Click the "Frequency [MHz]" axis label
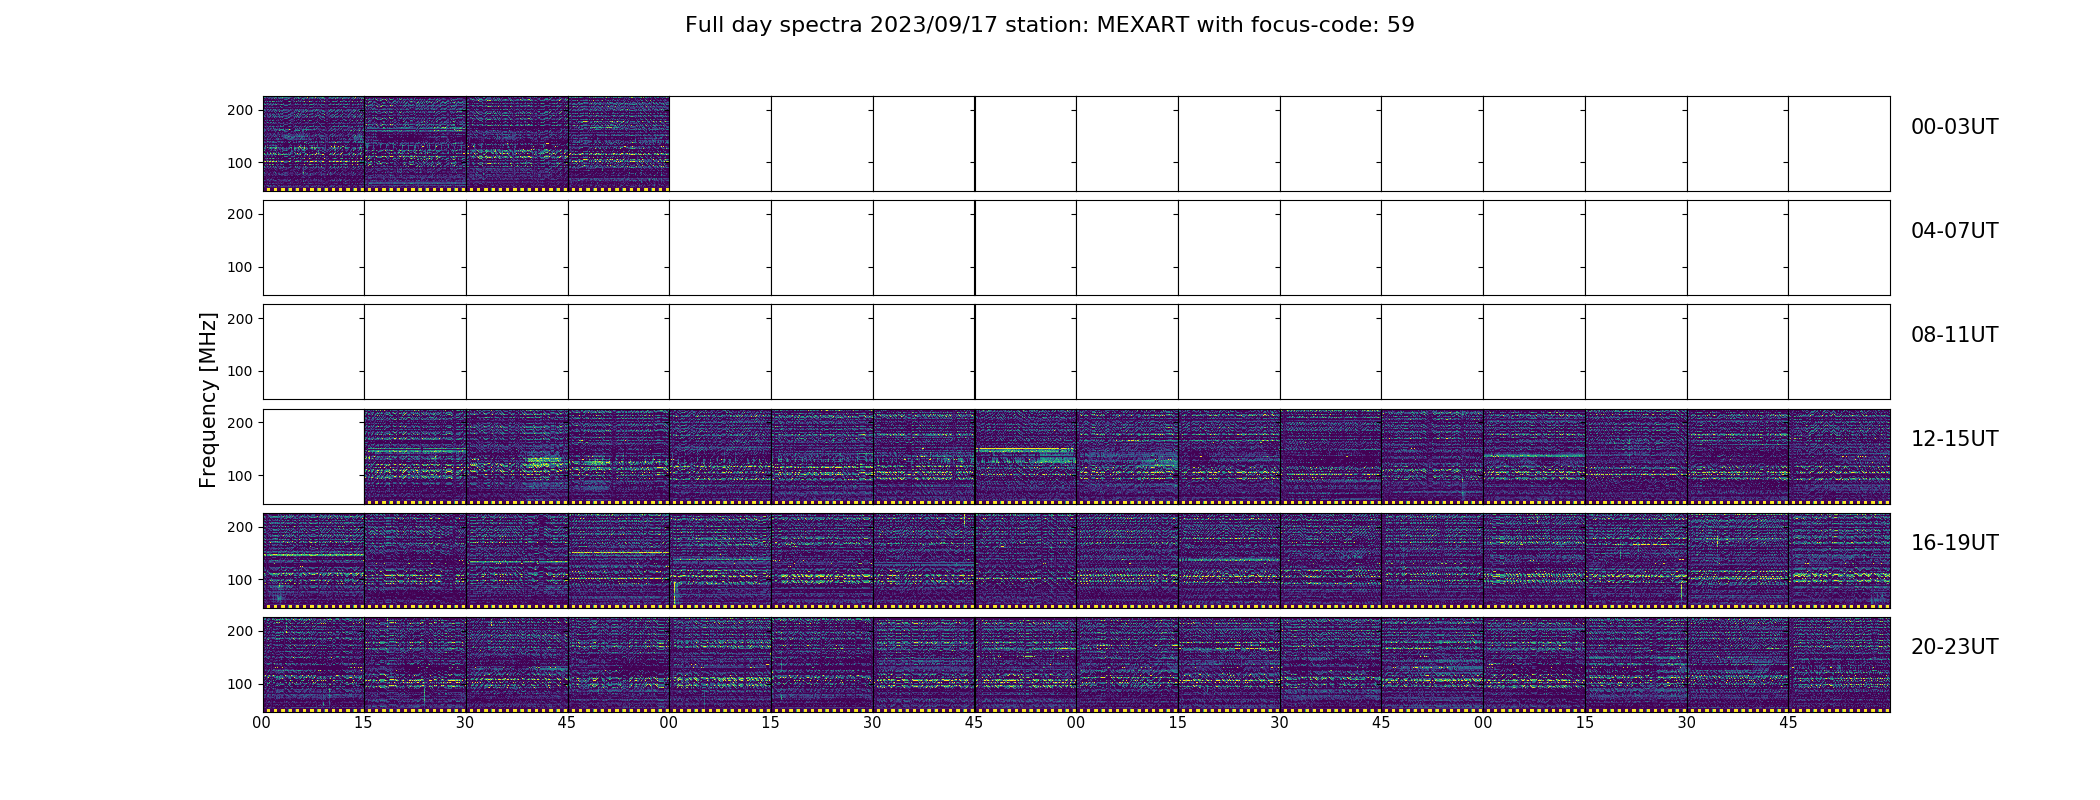The height and width of the screenshot is (800, 2100). click(x=208, y=400)
